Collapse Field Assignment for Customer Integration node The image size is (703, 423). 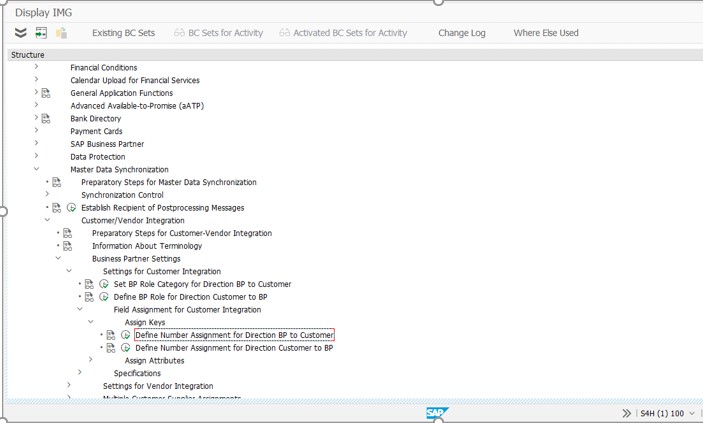80,309
